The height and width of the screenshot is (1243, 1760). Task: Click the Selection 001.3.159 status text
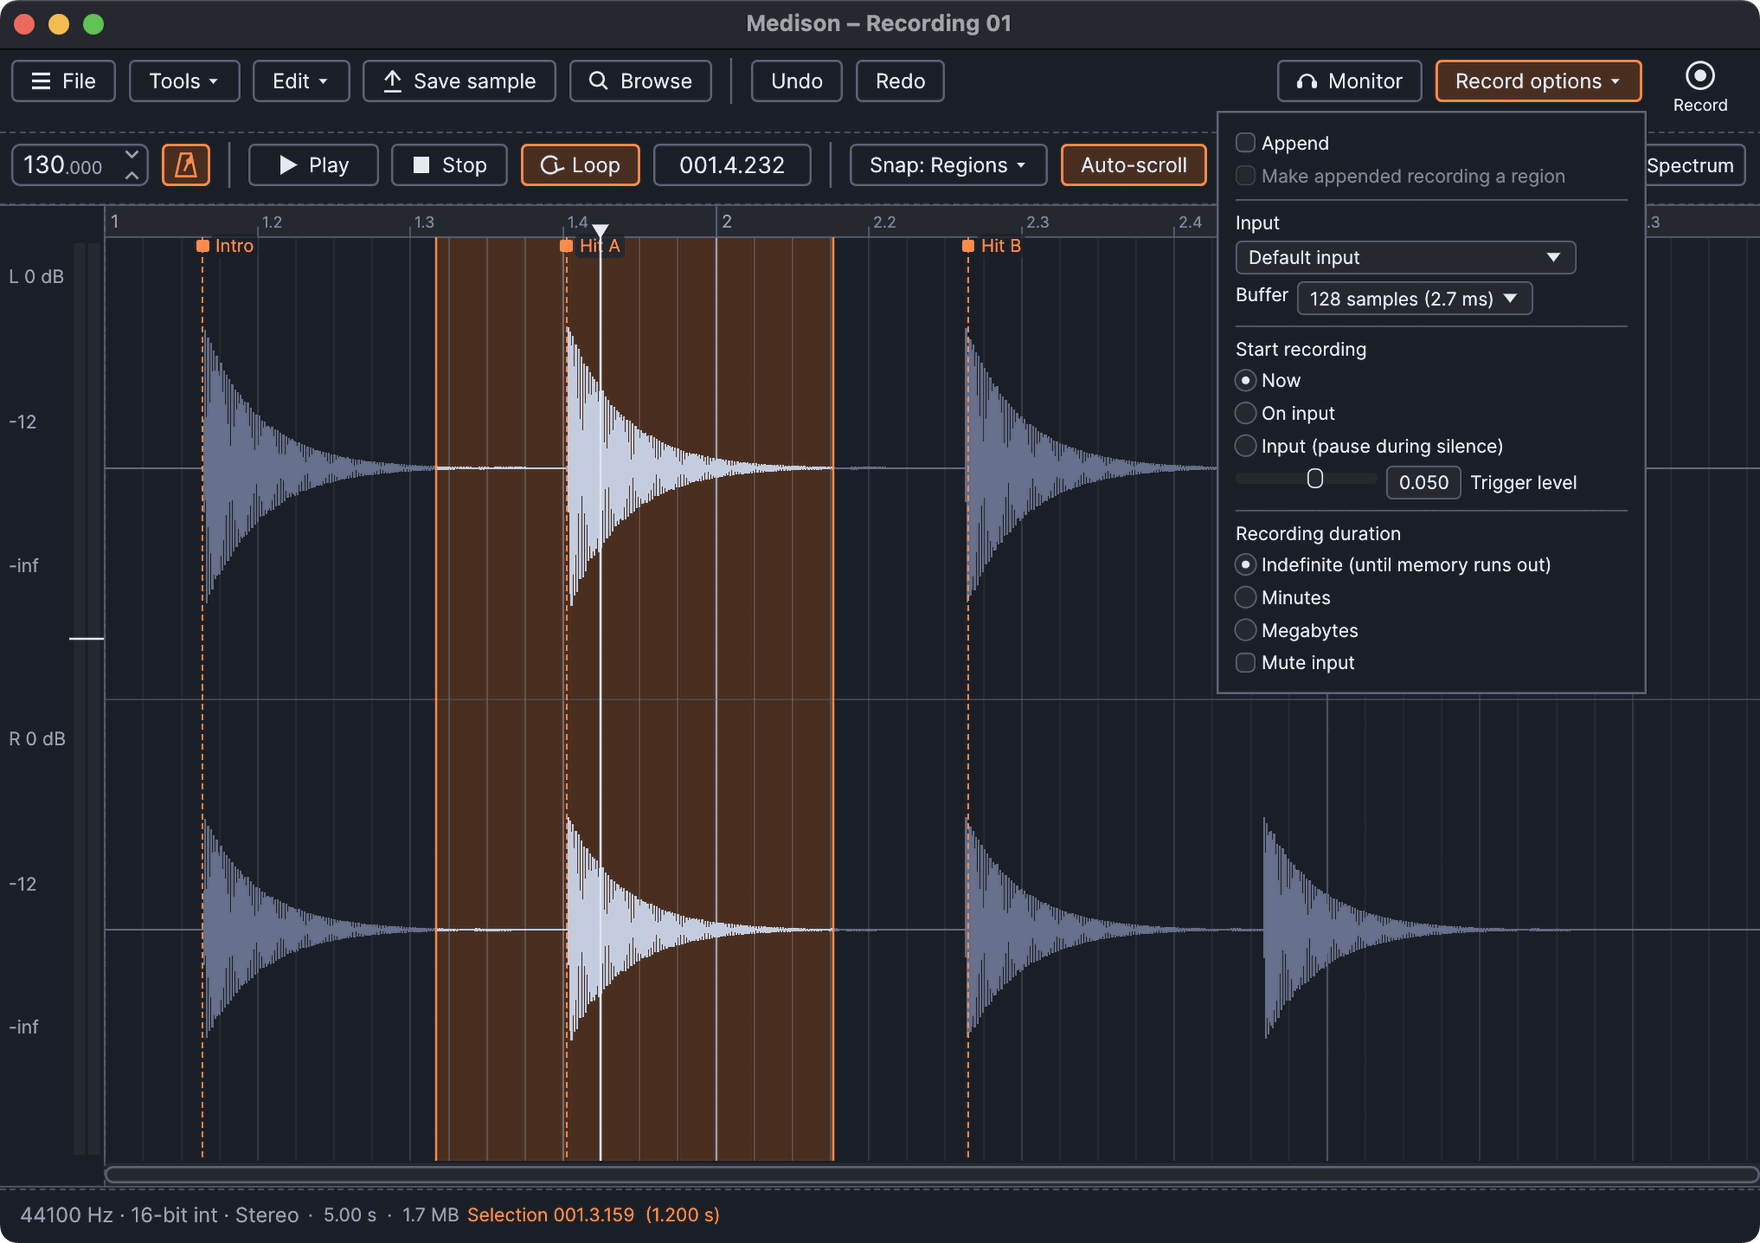593,1215
